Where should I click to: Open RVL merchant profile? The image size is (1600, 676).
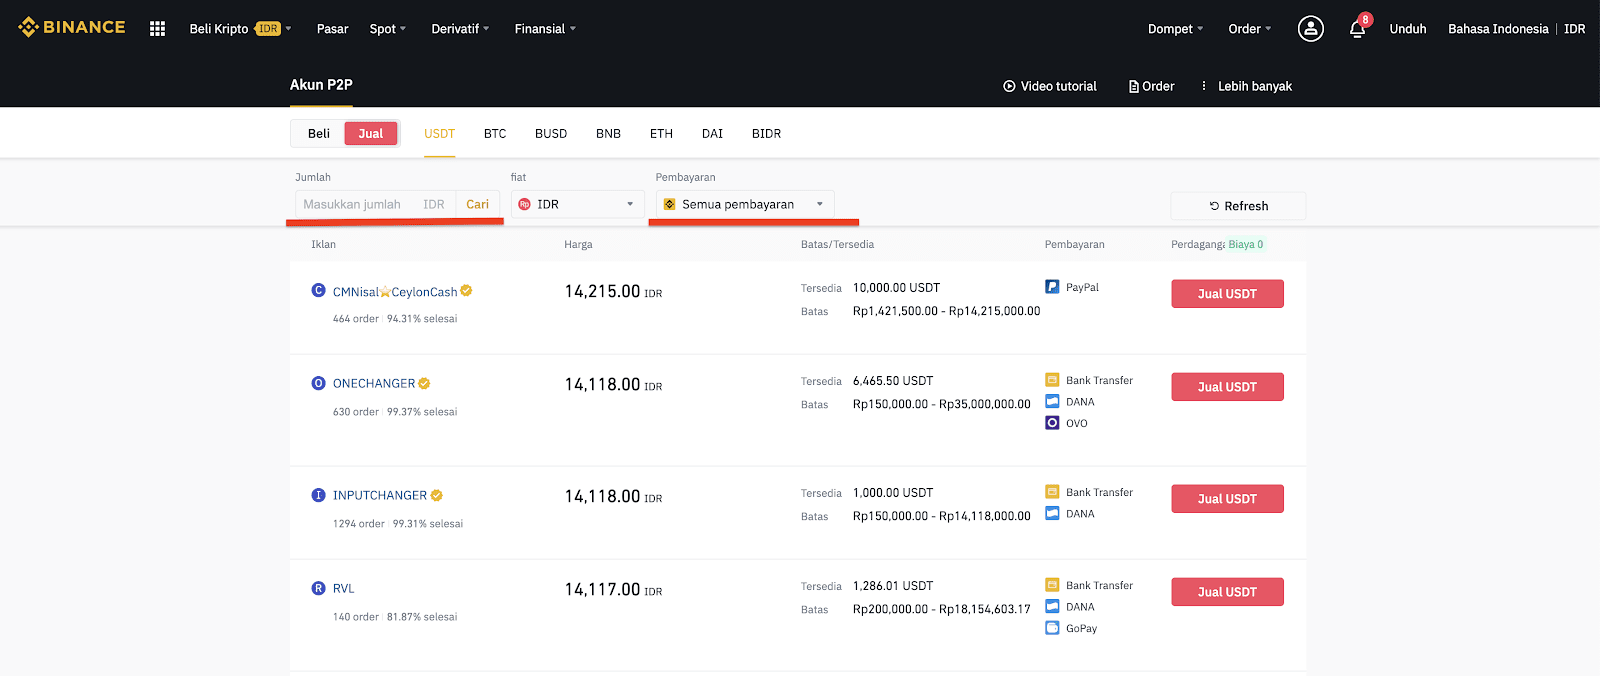(x=343, y=589)
